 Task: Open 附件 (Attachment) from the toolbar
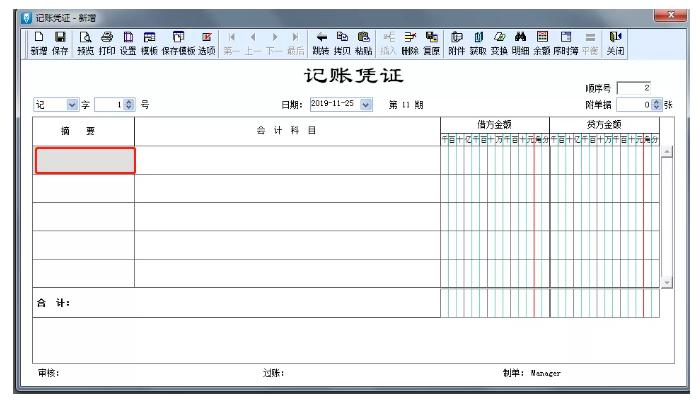457,43
